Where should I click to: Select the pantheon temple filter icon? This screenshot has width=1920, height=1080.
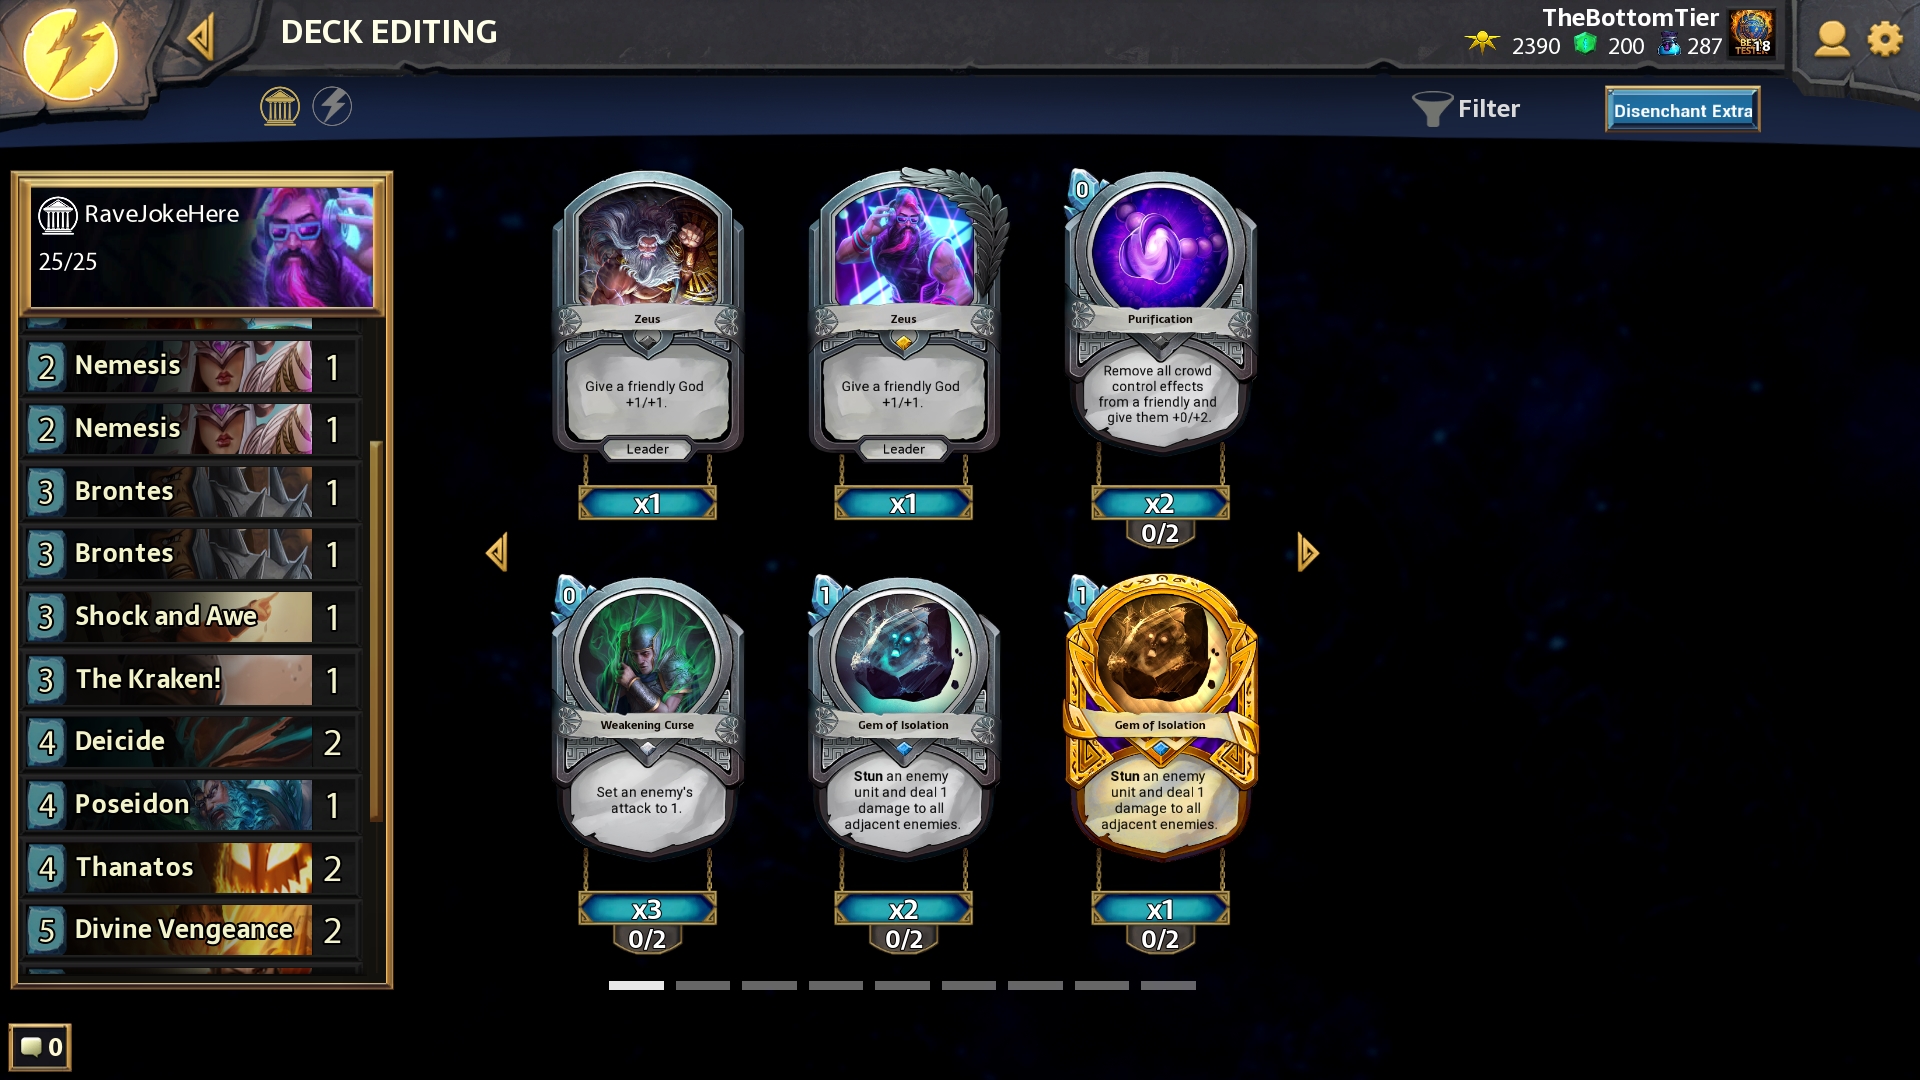coord(280,106)
